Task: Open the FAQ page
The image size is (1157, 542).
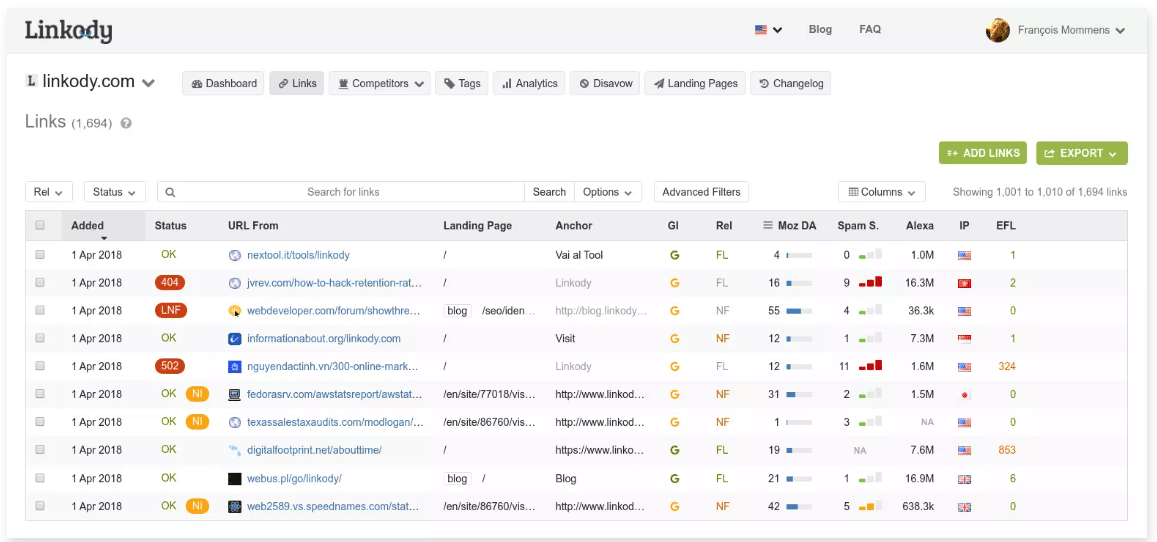Action: (x=870, y=29)
